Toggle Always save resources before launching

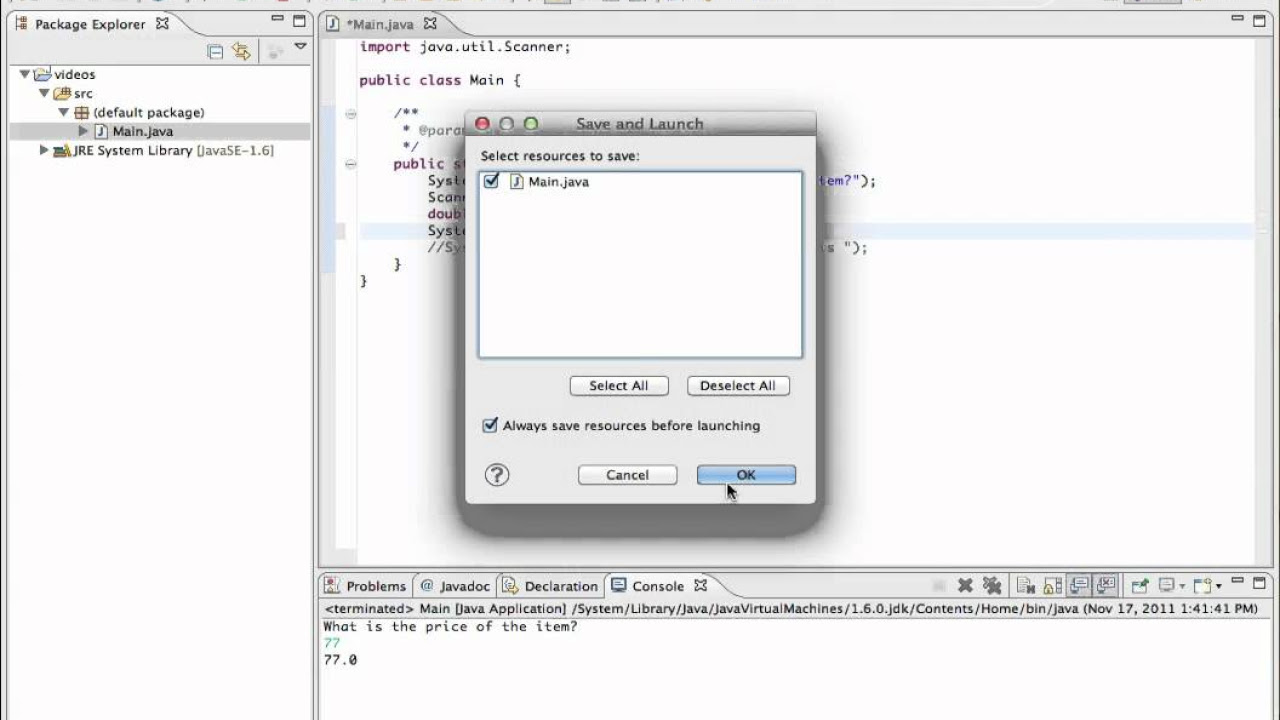tap(490, 425)
